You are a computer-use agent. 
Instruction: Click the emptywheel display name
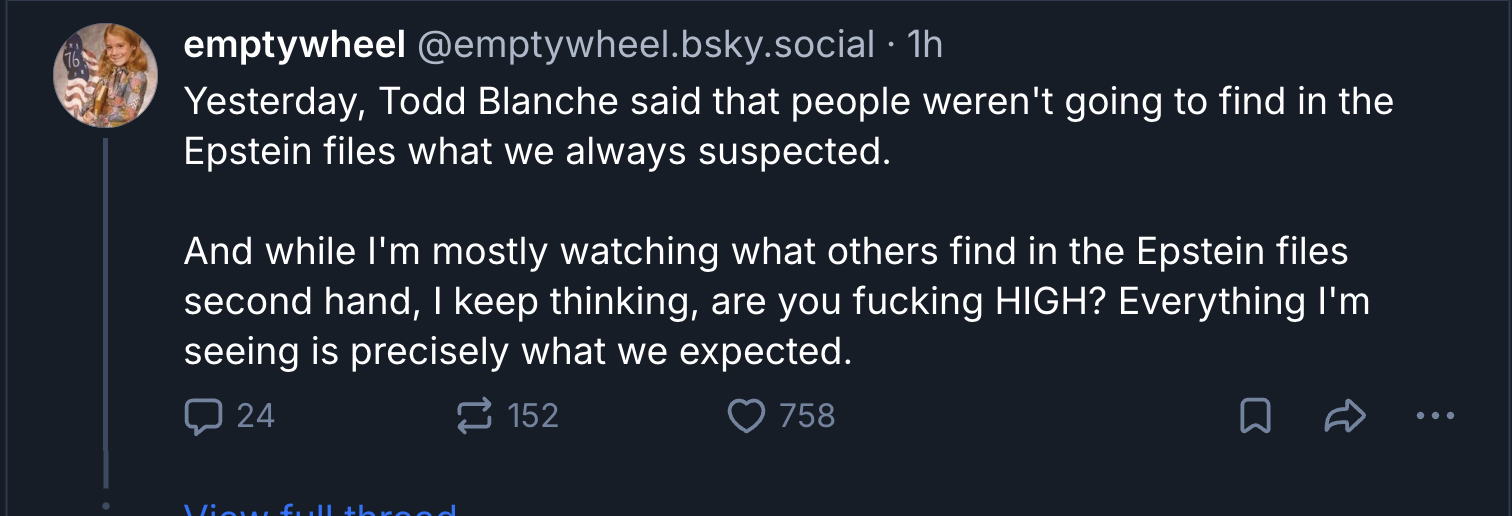(294, 46)
